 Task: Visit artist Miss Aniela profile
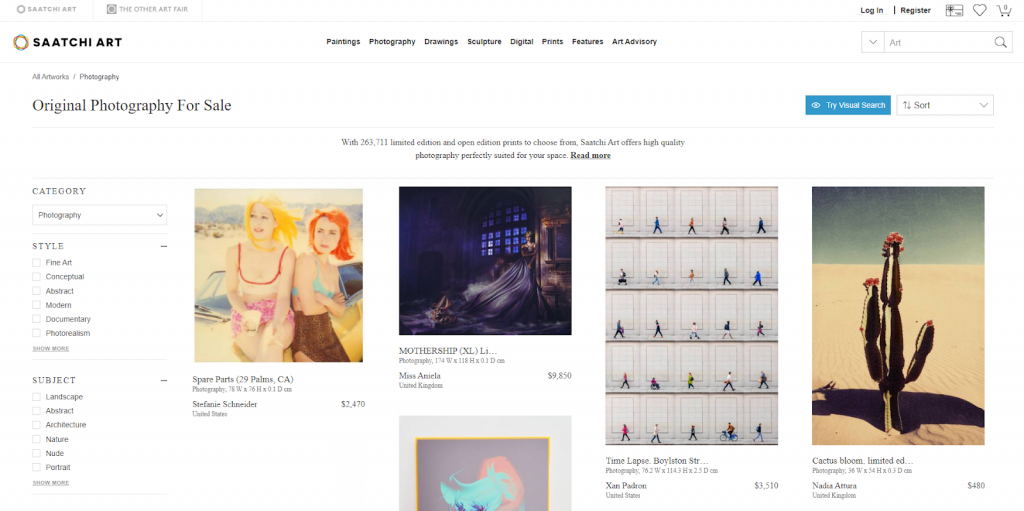pyautogui.click(x=420, y=376)
